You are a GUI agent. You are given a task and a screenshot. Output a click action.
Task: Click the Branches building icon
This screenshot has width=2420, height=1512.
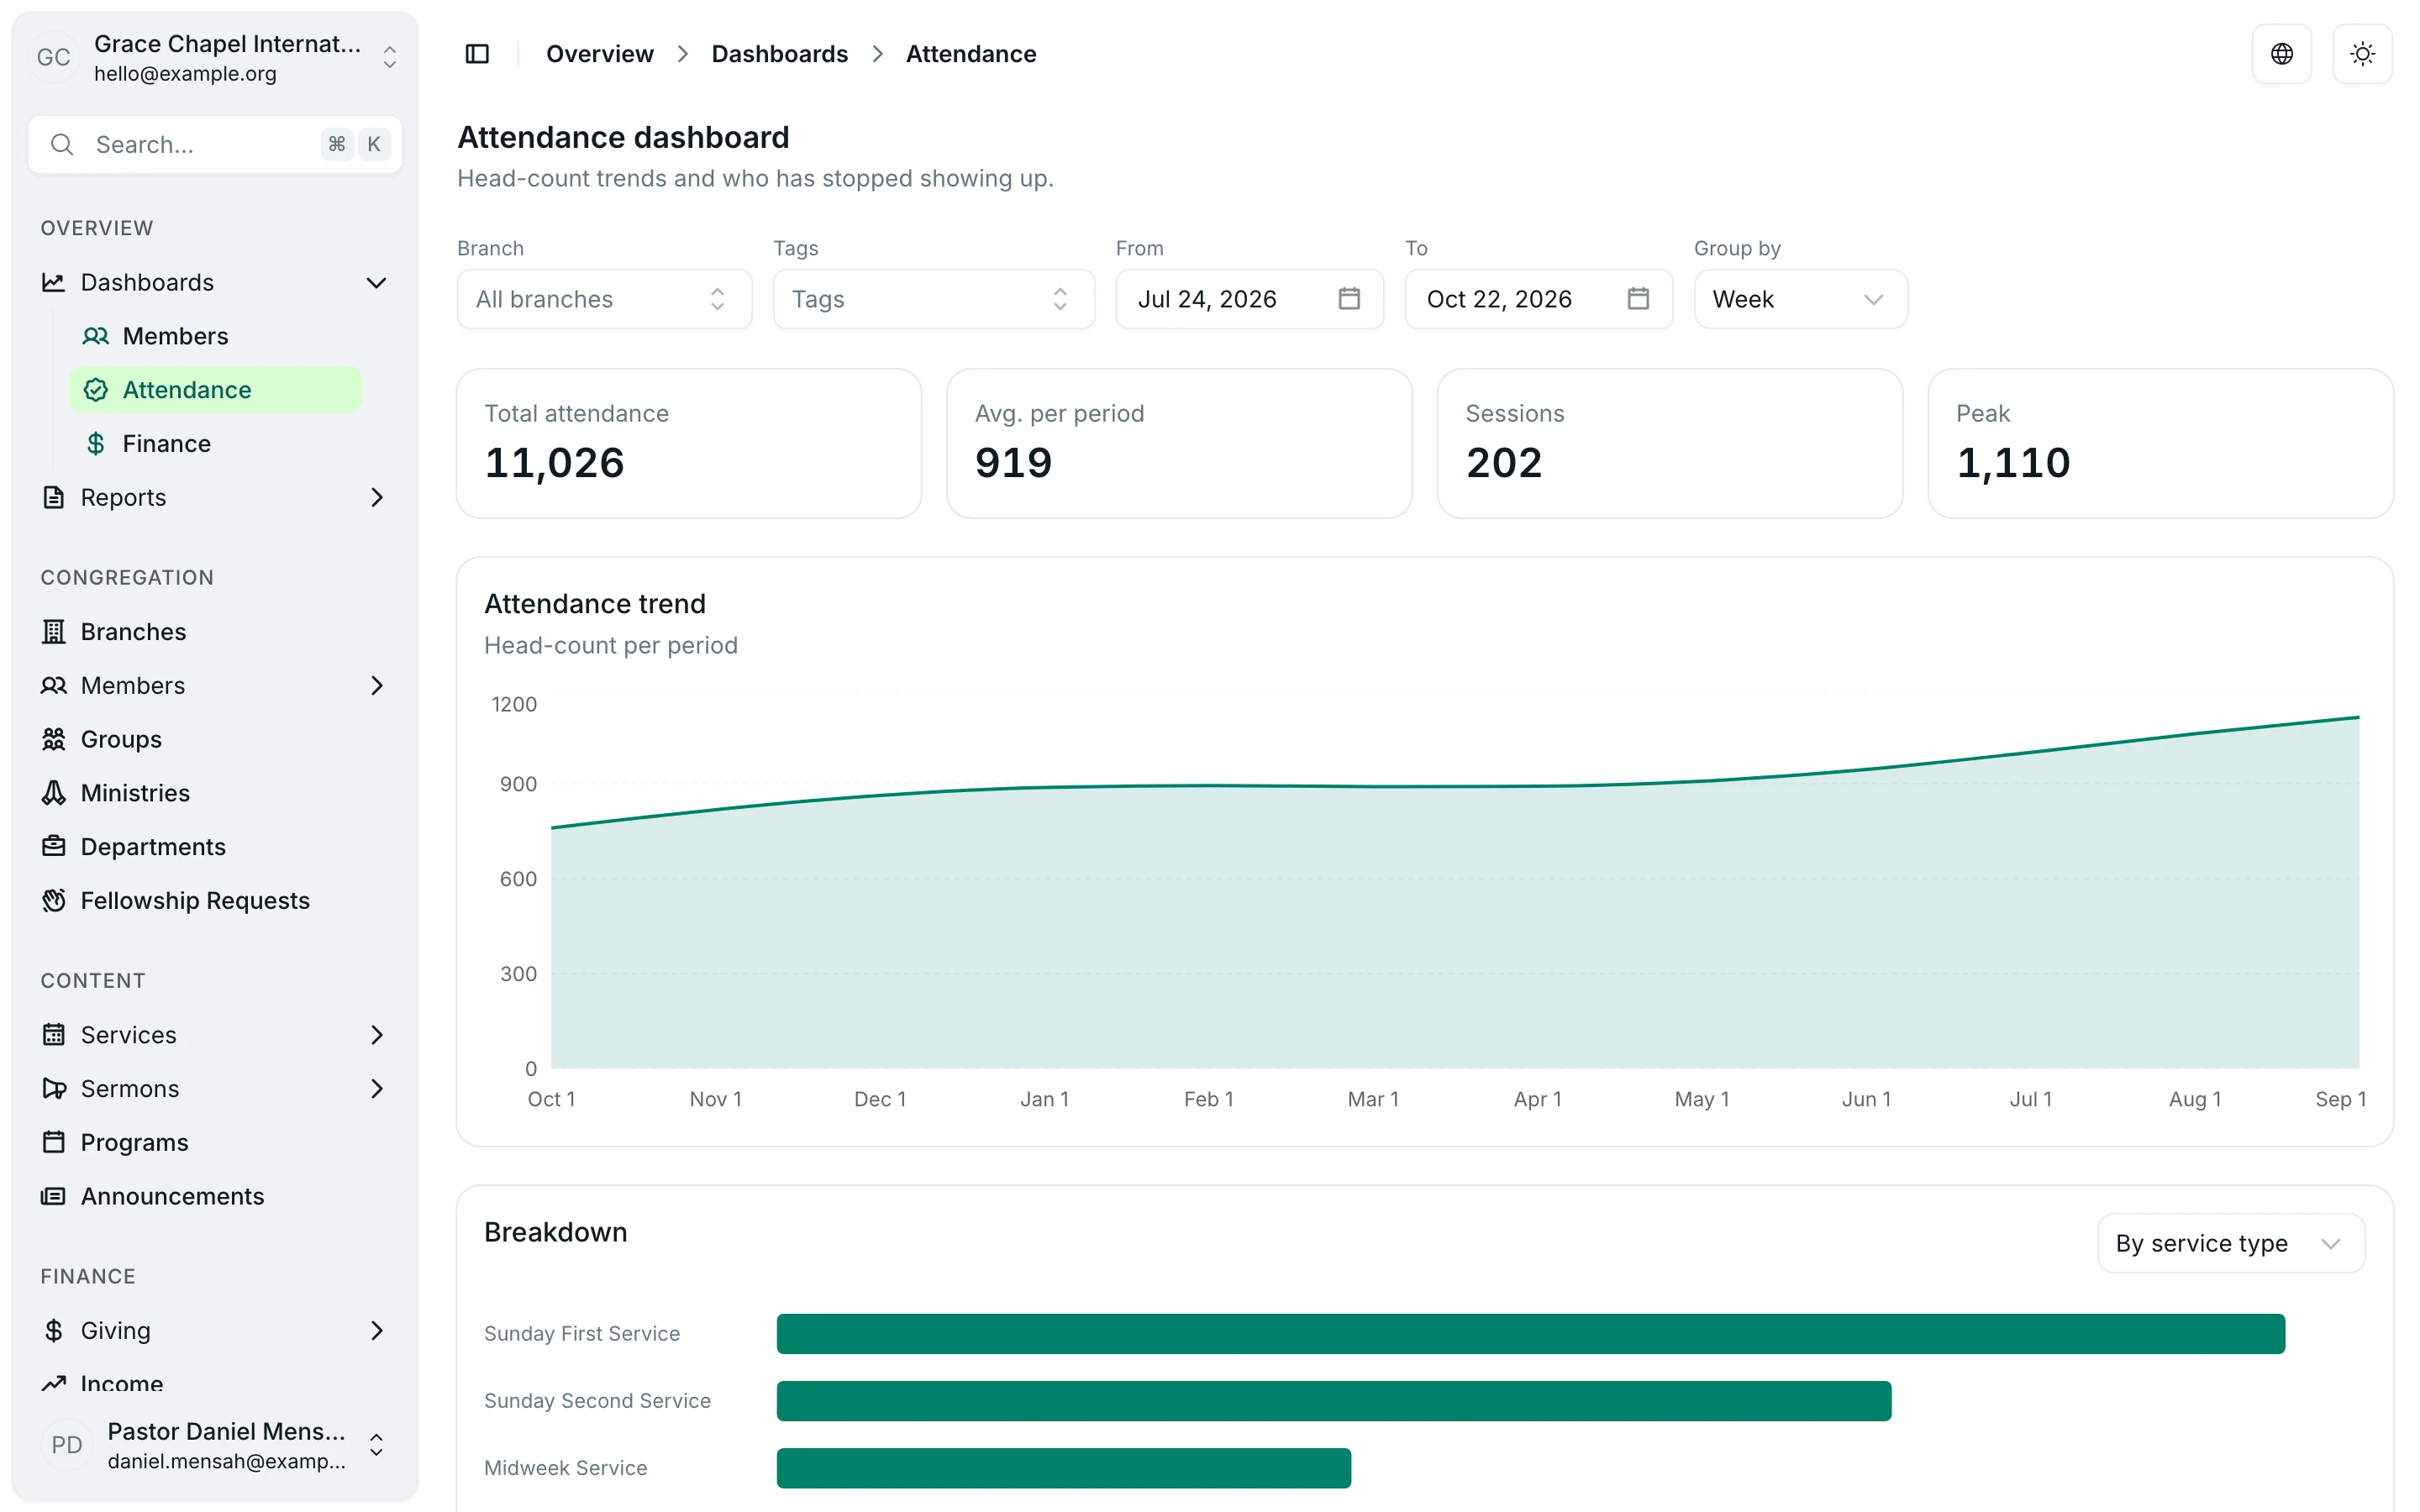(54, 632)
